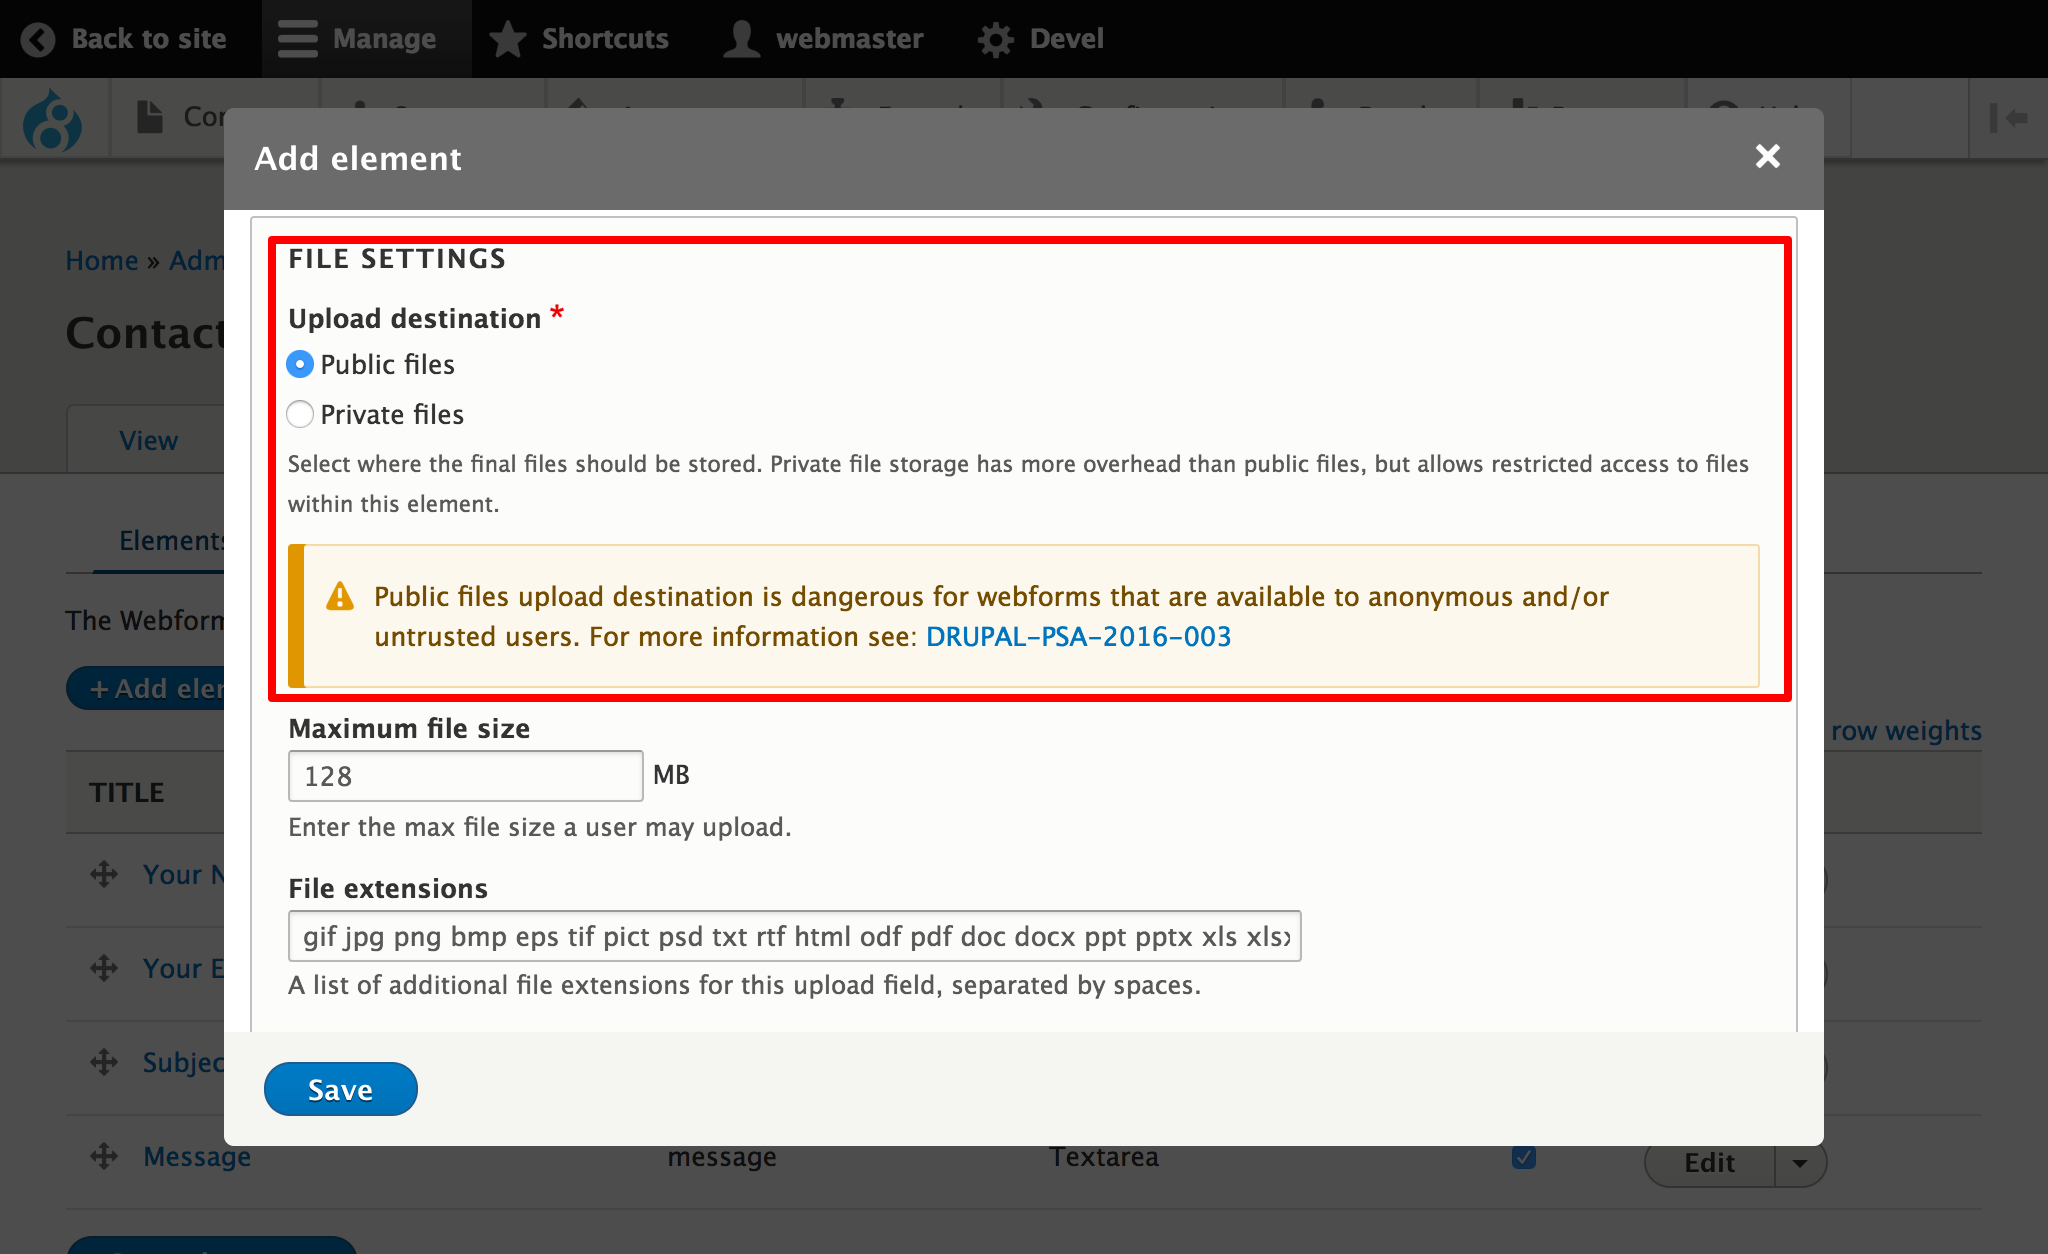Select the Private files radio button

point(299,414)
